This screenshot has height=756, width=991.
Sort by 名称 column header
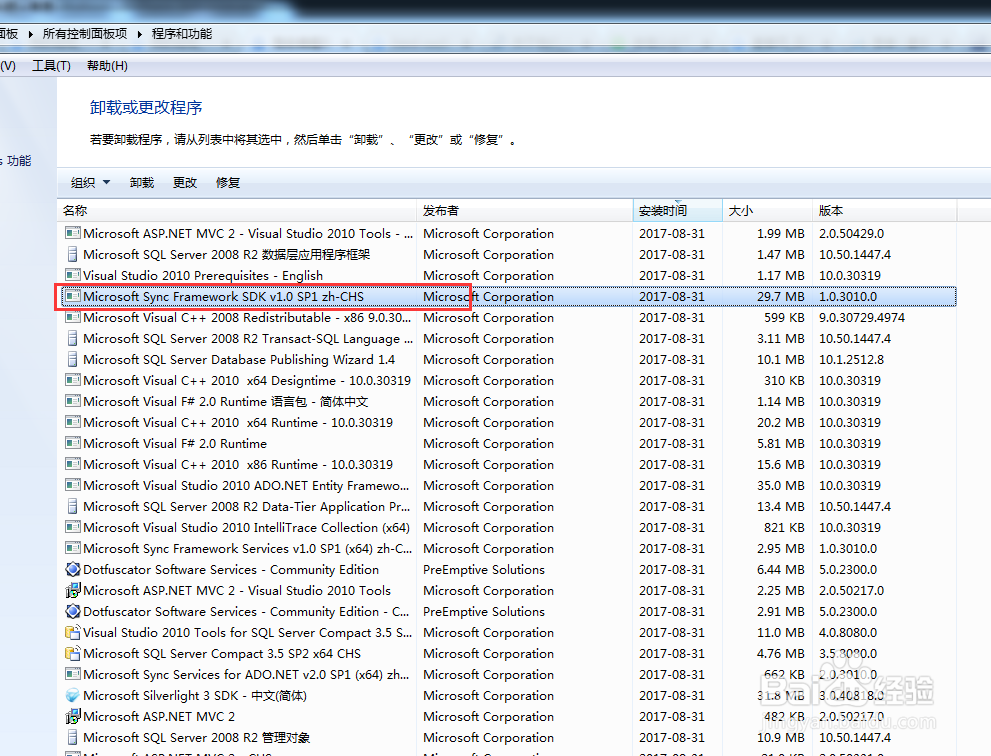point(237,210)
